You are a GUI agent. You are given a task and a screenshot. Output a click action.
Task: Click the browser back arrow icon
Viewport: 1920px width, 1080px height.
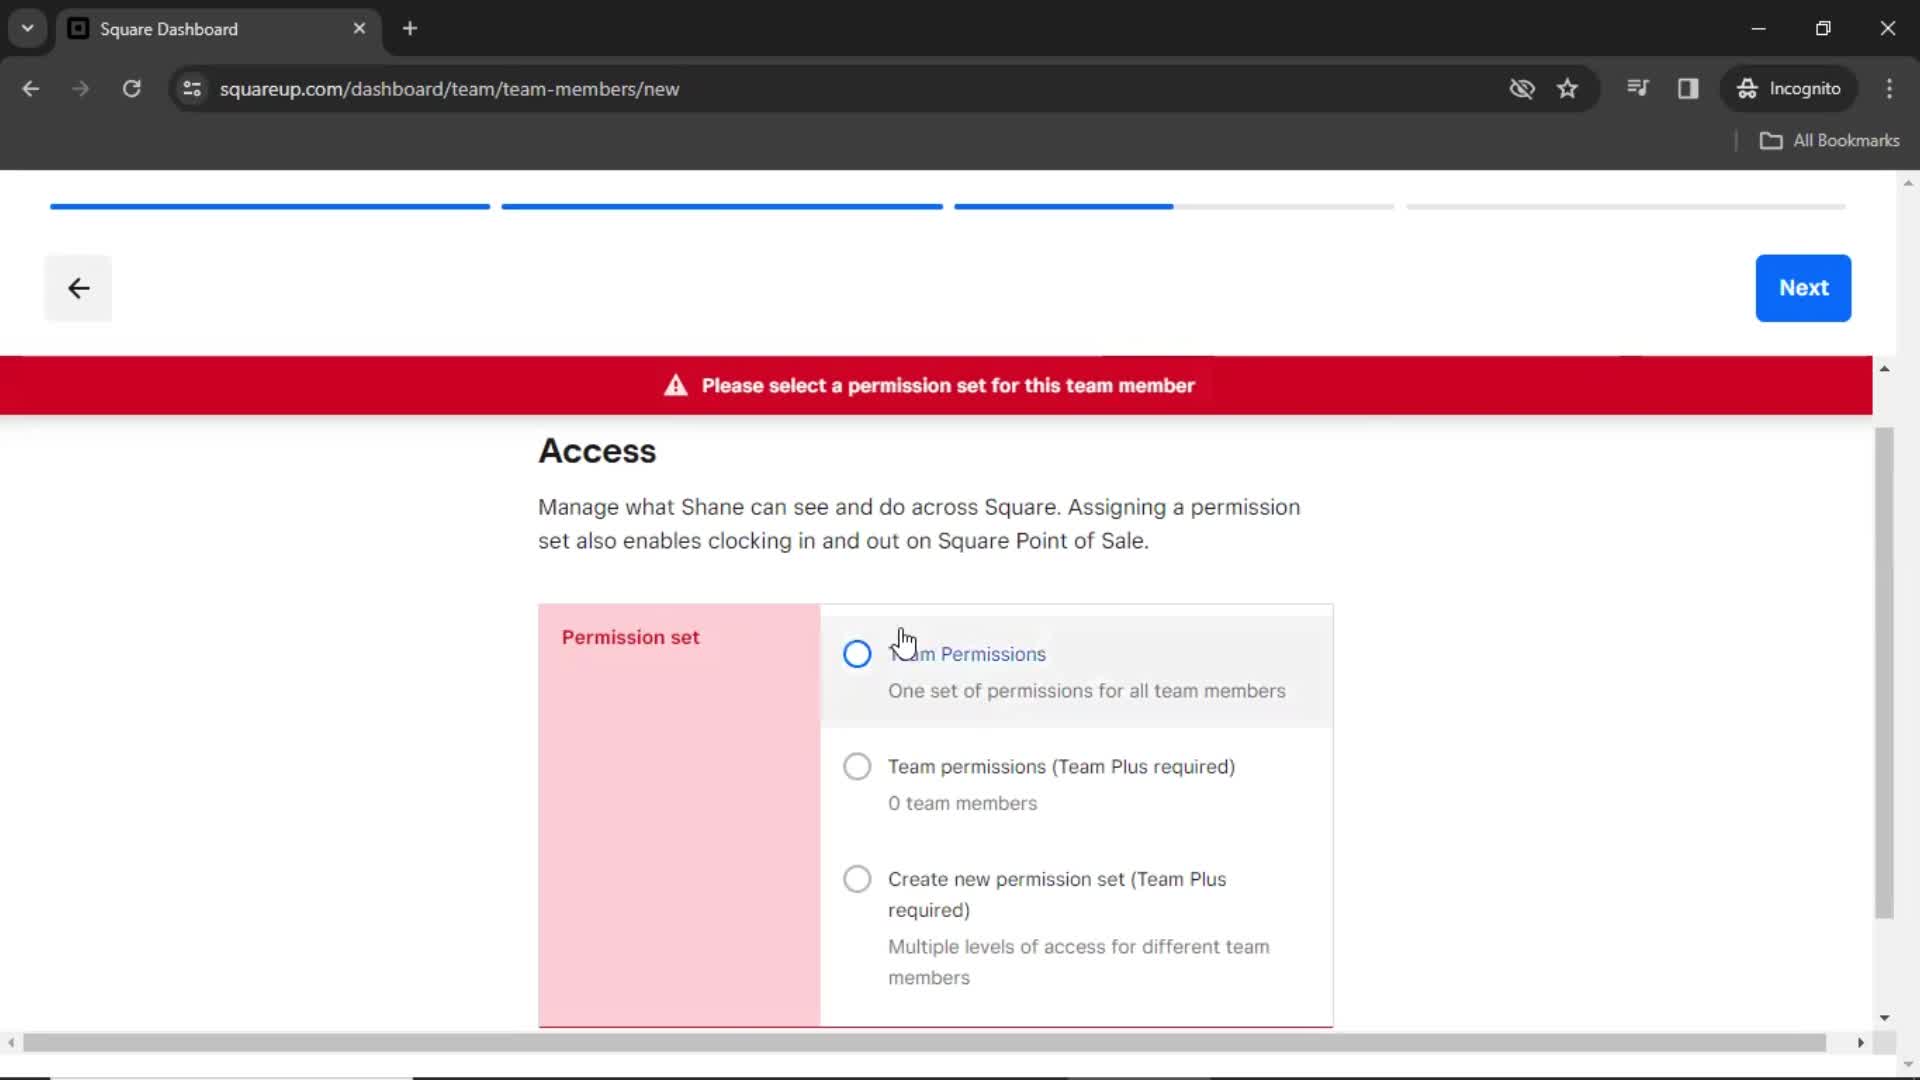(32, 88)
